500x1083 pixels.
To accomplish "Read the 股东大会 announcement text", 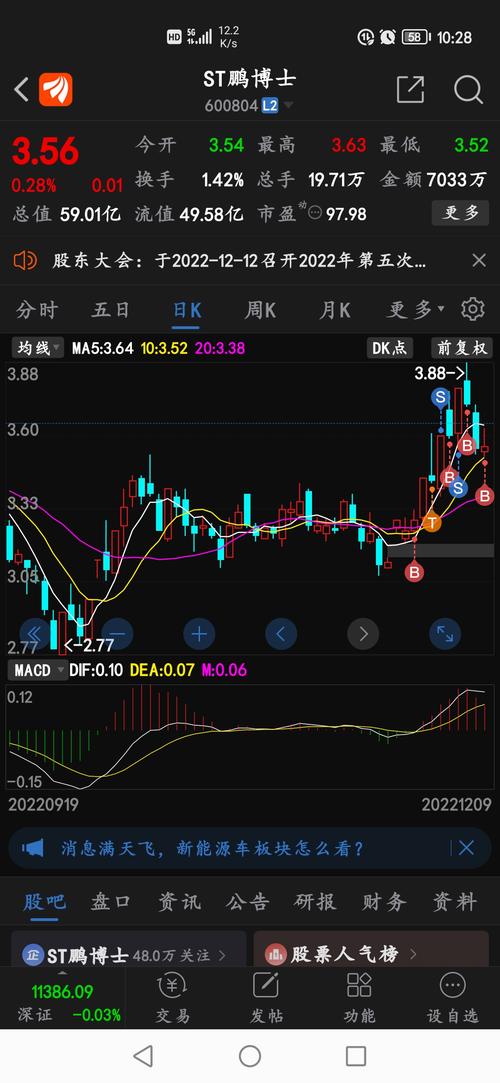I will (x=239, y=260).
